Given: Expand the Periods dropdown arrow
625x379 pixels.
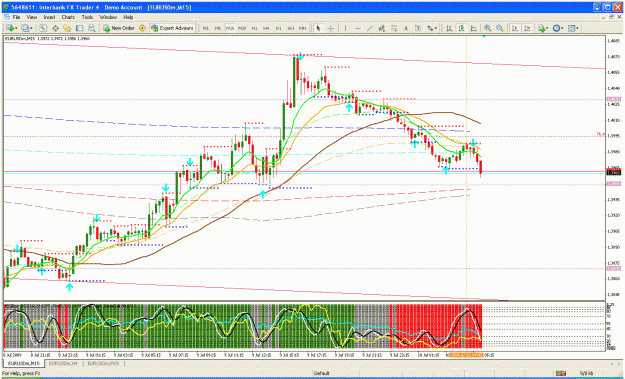Looking at the screenshot, I should tap(562, 29).
